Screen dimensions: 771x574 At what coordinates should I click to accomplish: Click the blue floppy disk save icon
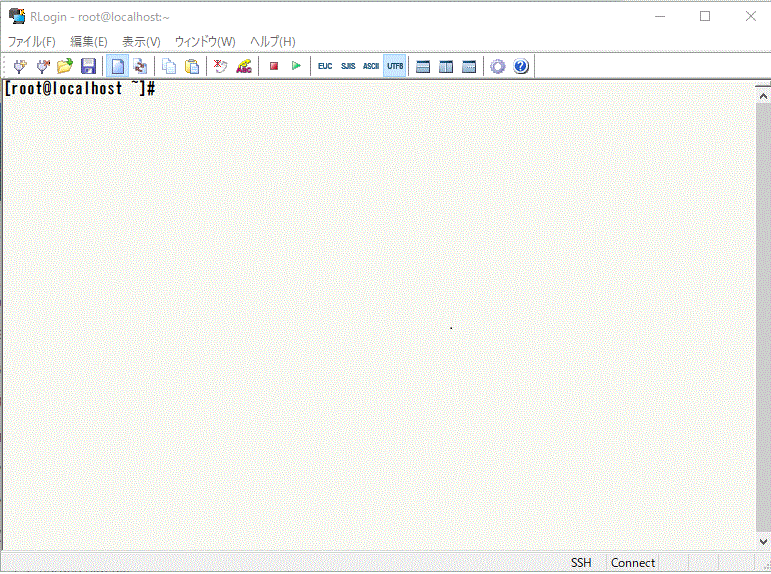[88, 66]
